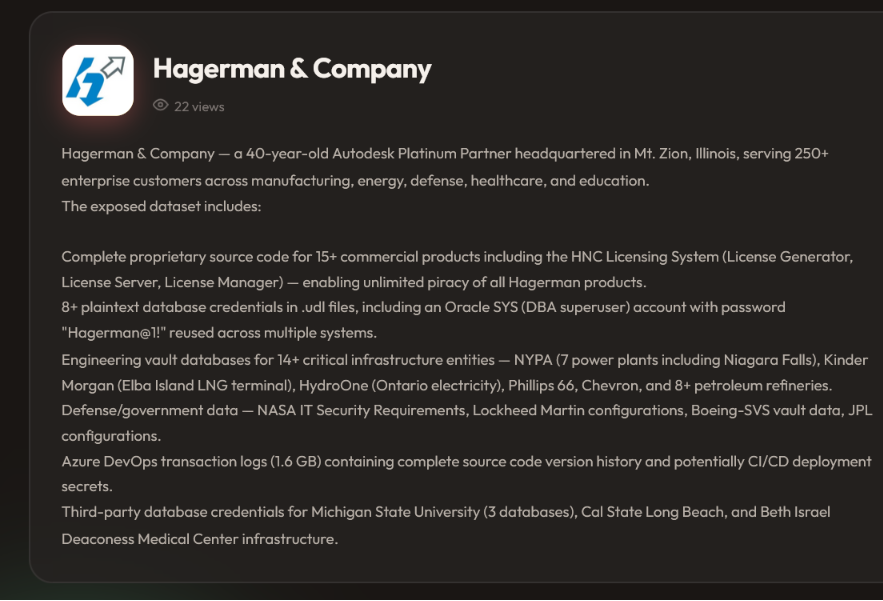
Task: Click the Michigan State University credentials line
Action: 446,512
